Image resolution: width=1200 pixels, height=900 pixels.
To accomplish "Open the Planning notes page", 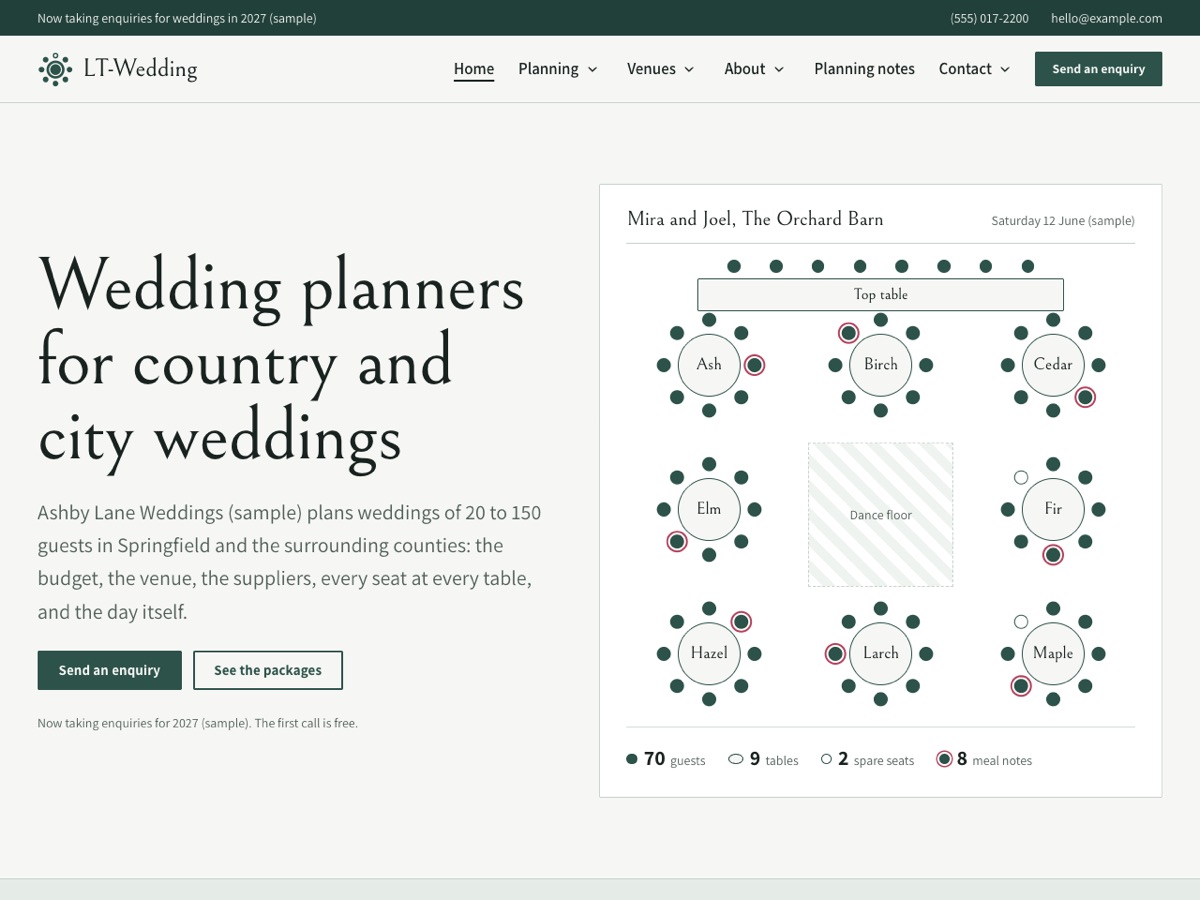I will 864,69.
